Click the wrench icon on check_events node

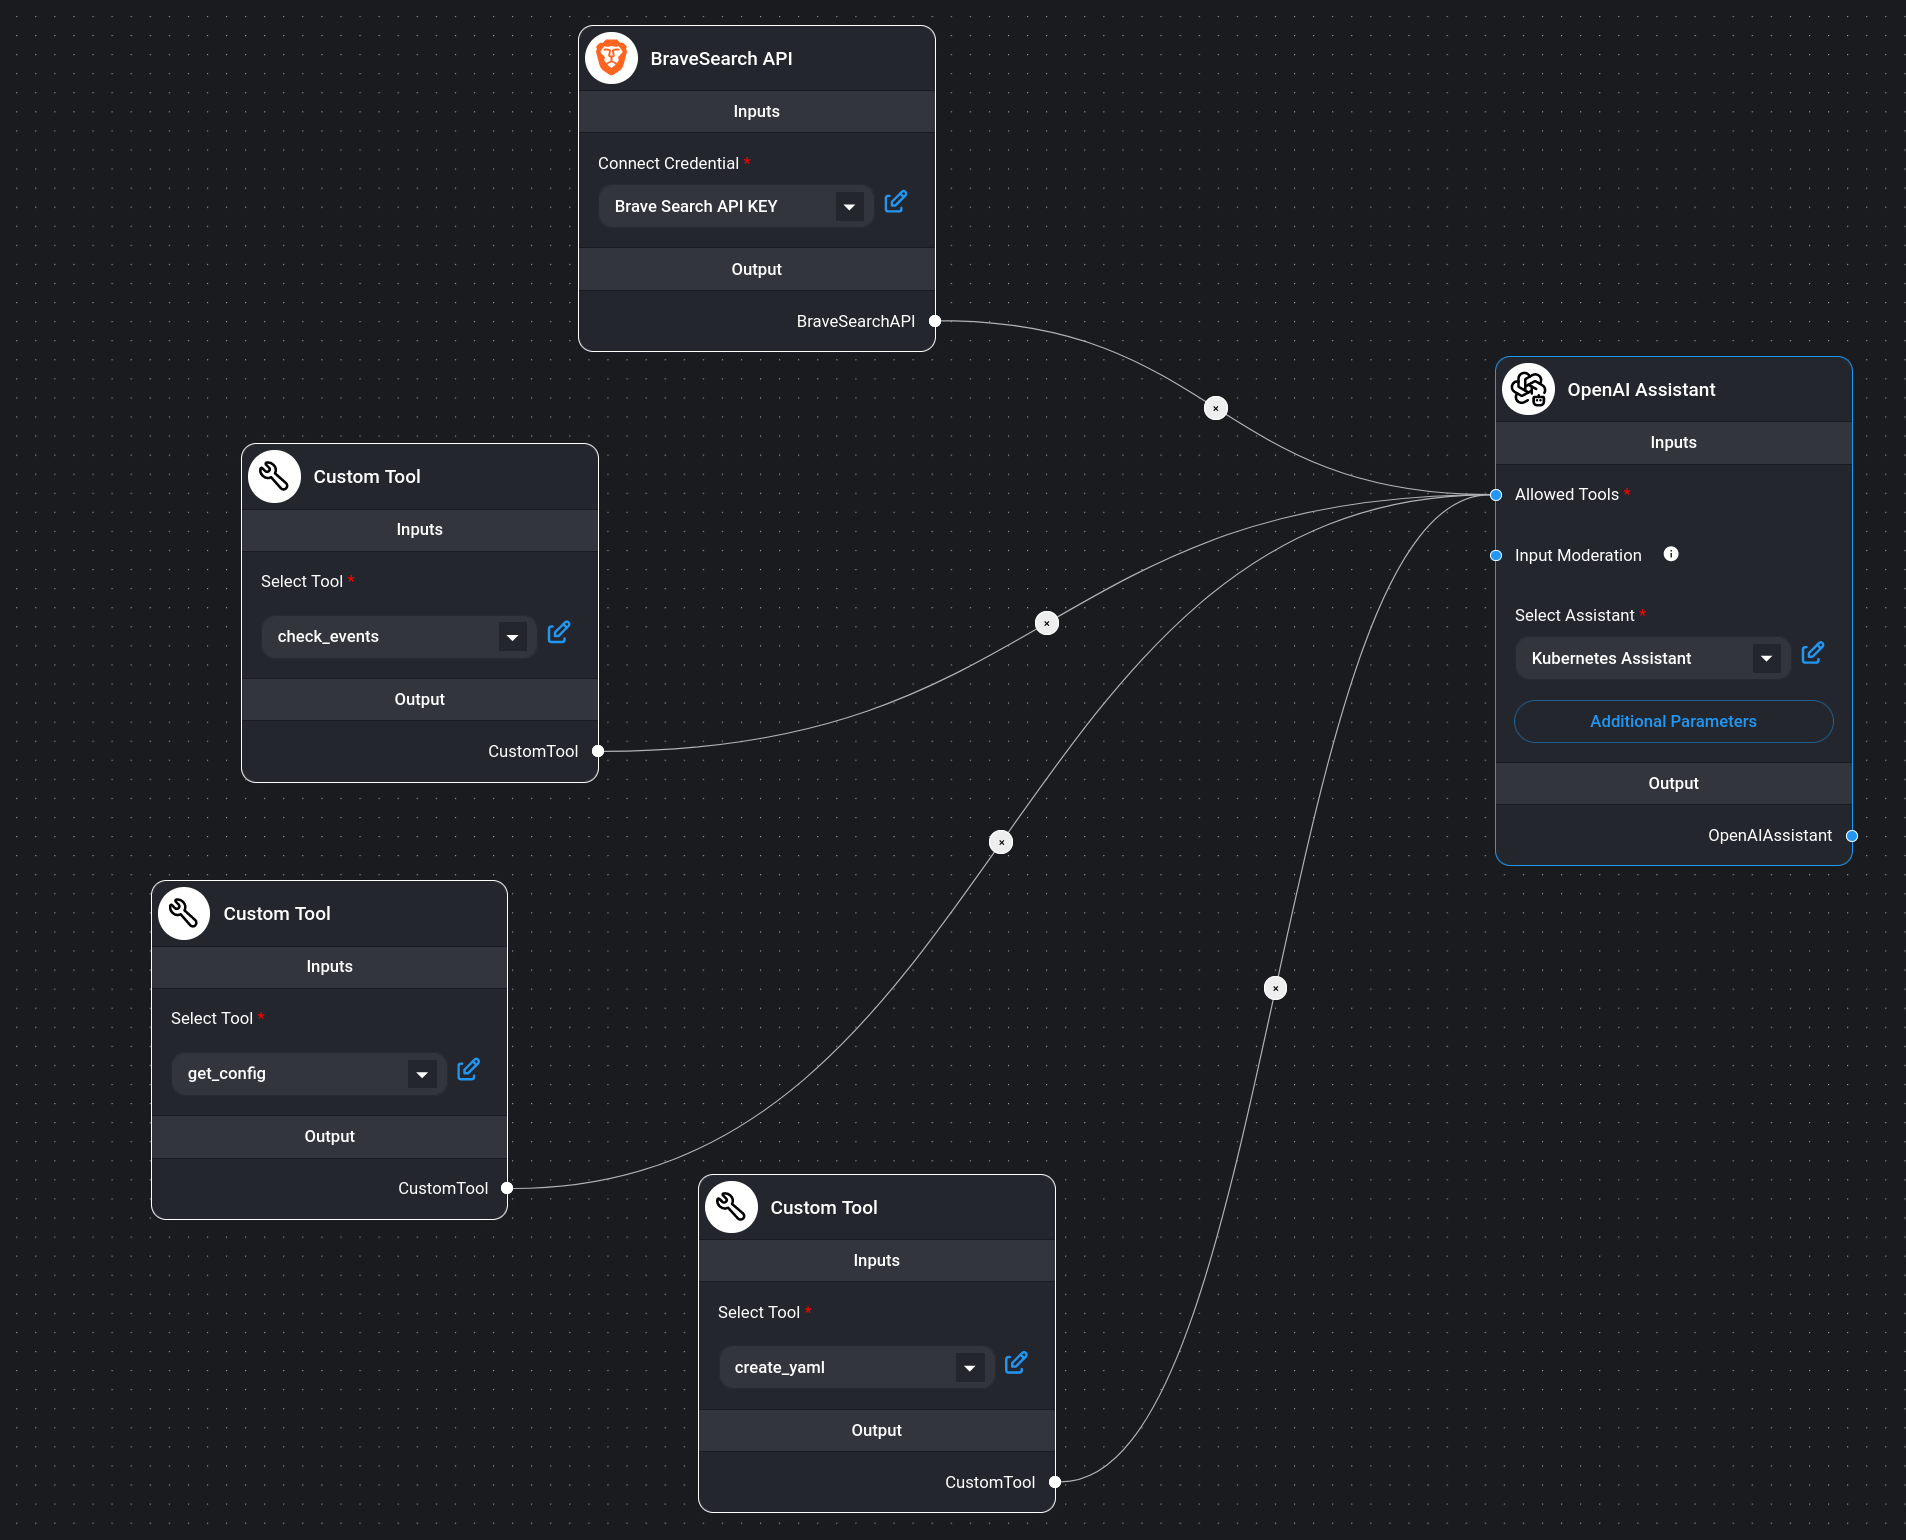click(x=274, y=476)
